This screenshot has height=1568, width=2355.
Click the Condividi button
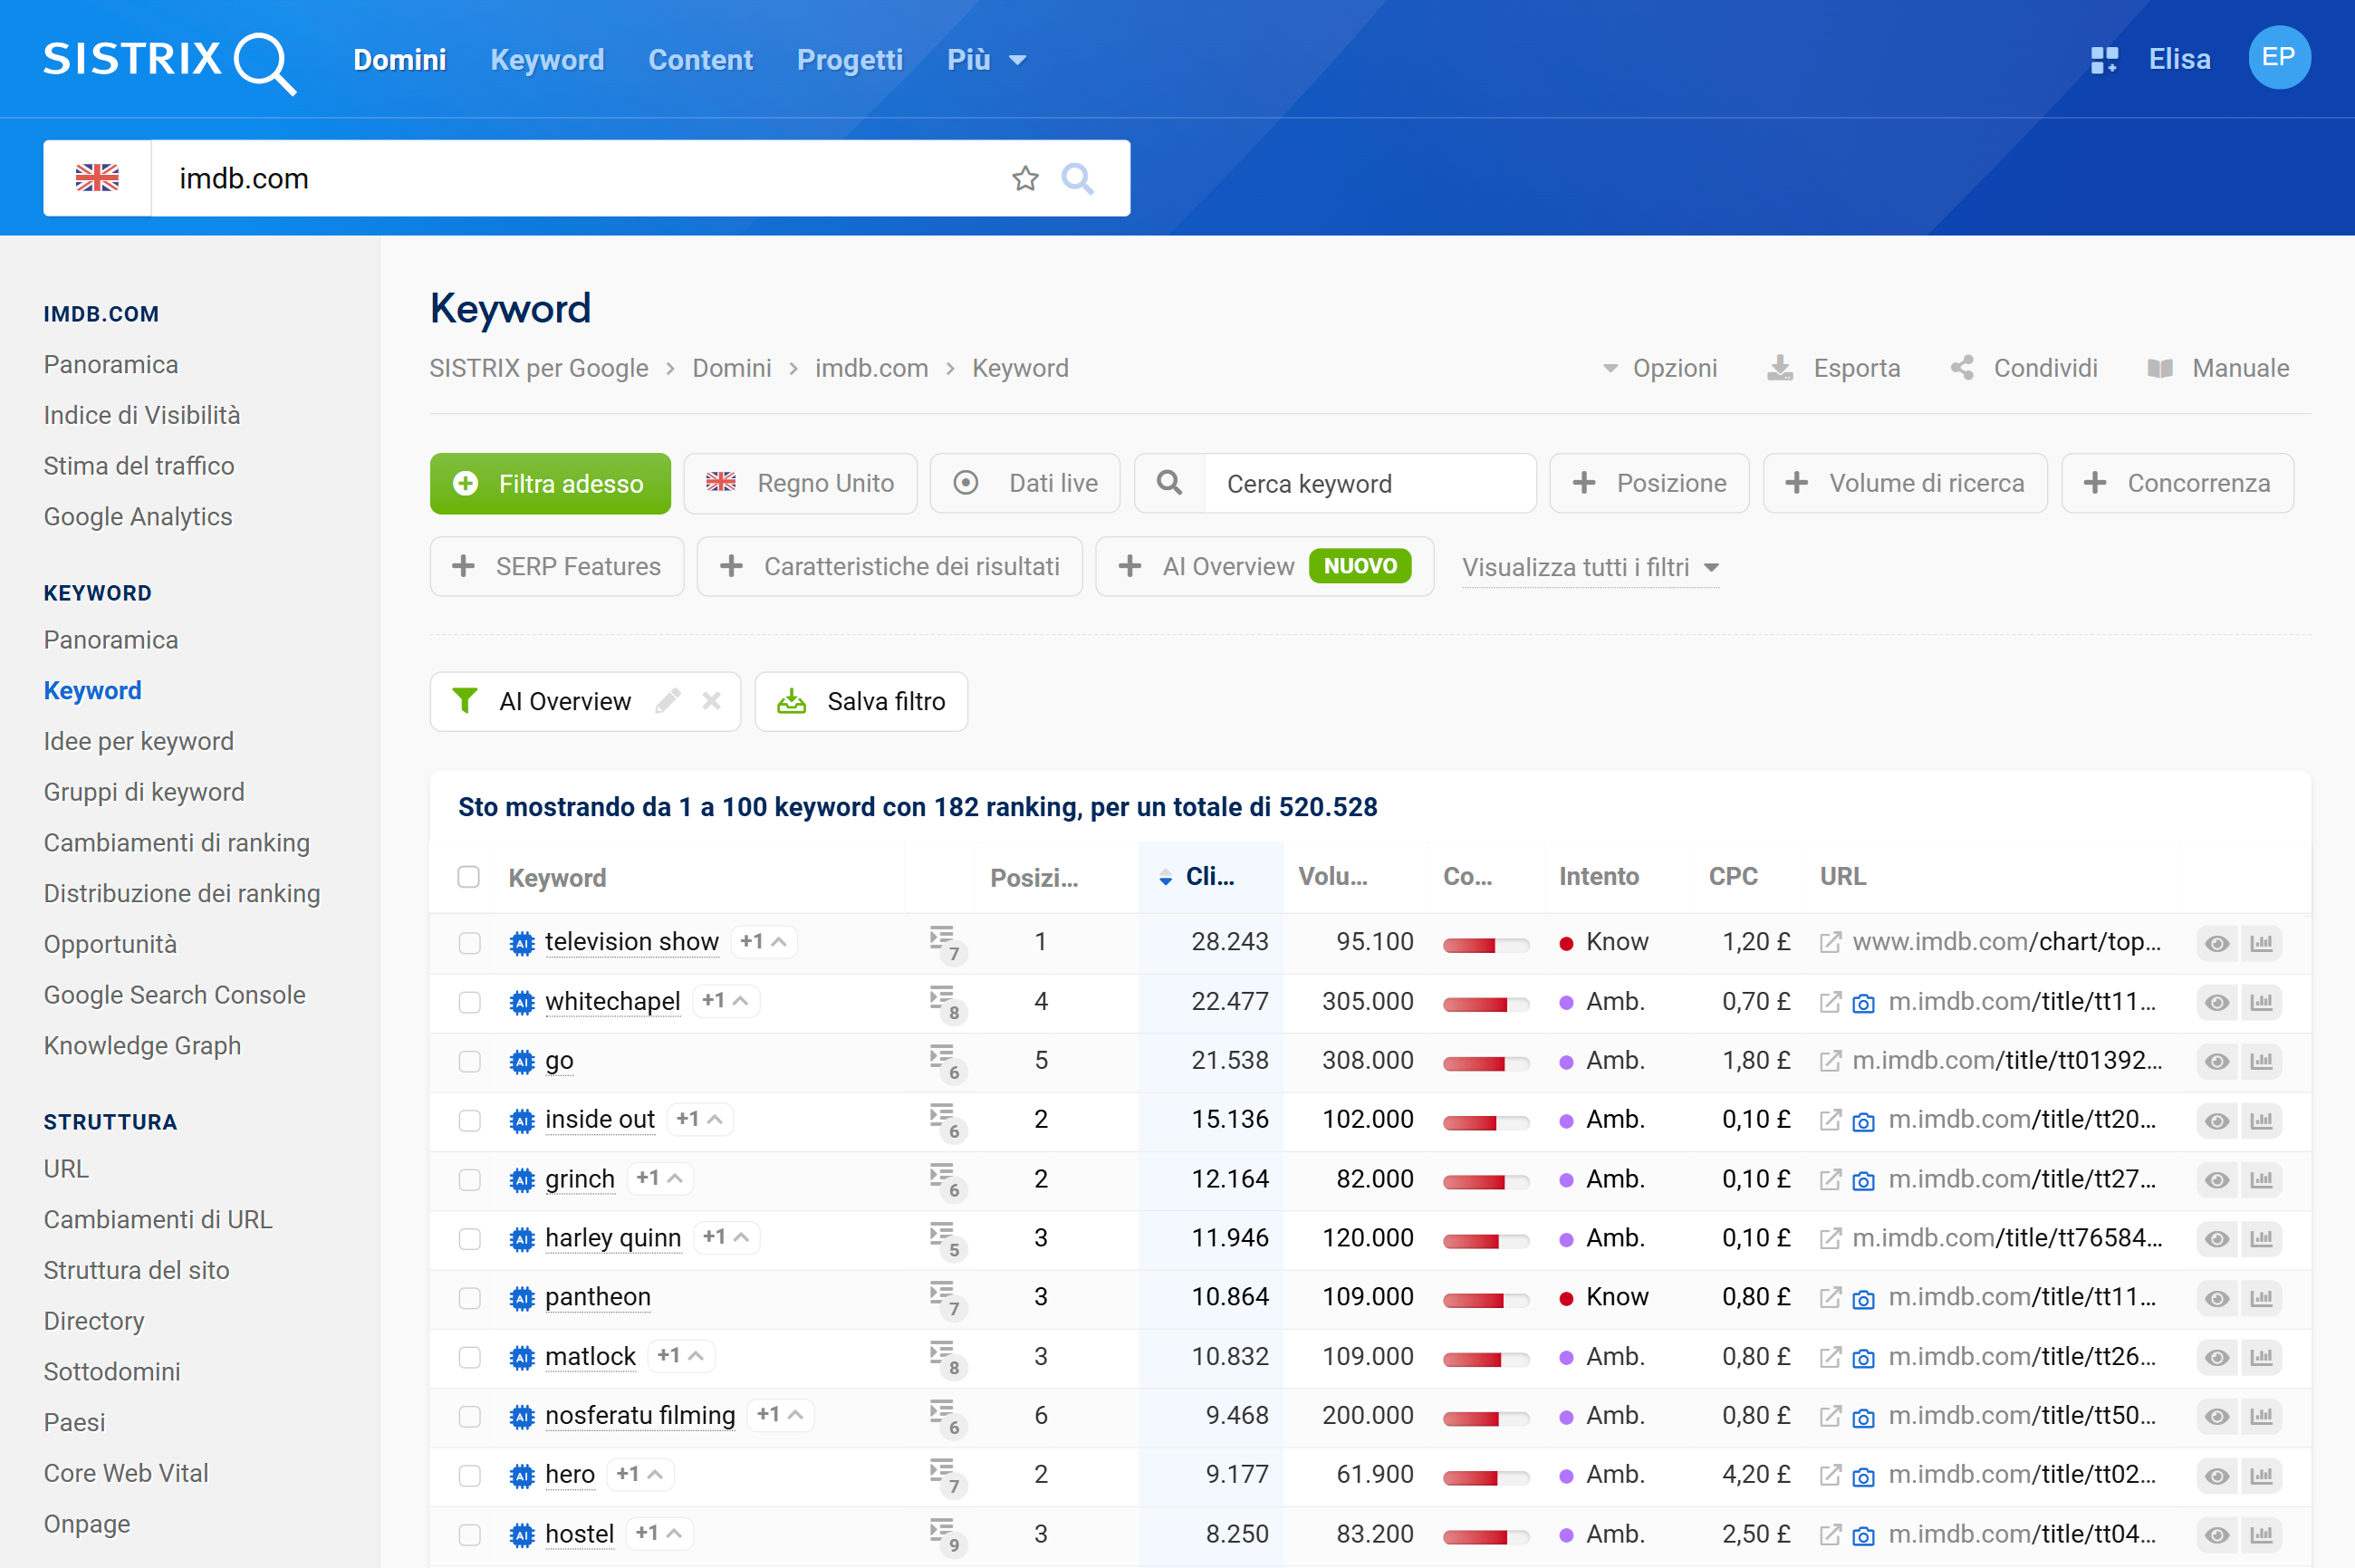point(2024,368)
